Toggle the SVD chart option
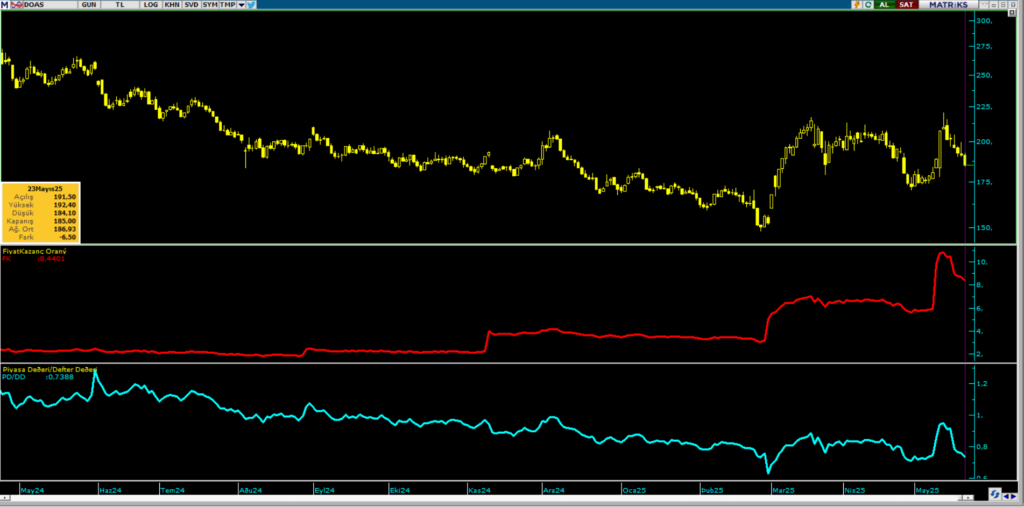This screenshot has width=1024, height=507. point(191,5)
